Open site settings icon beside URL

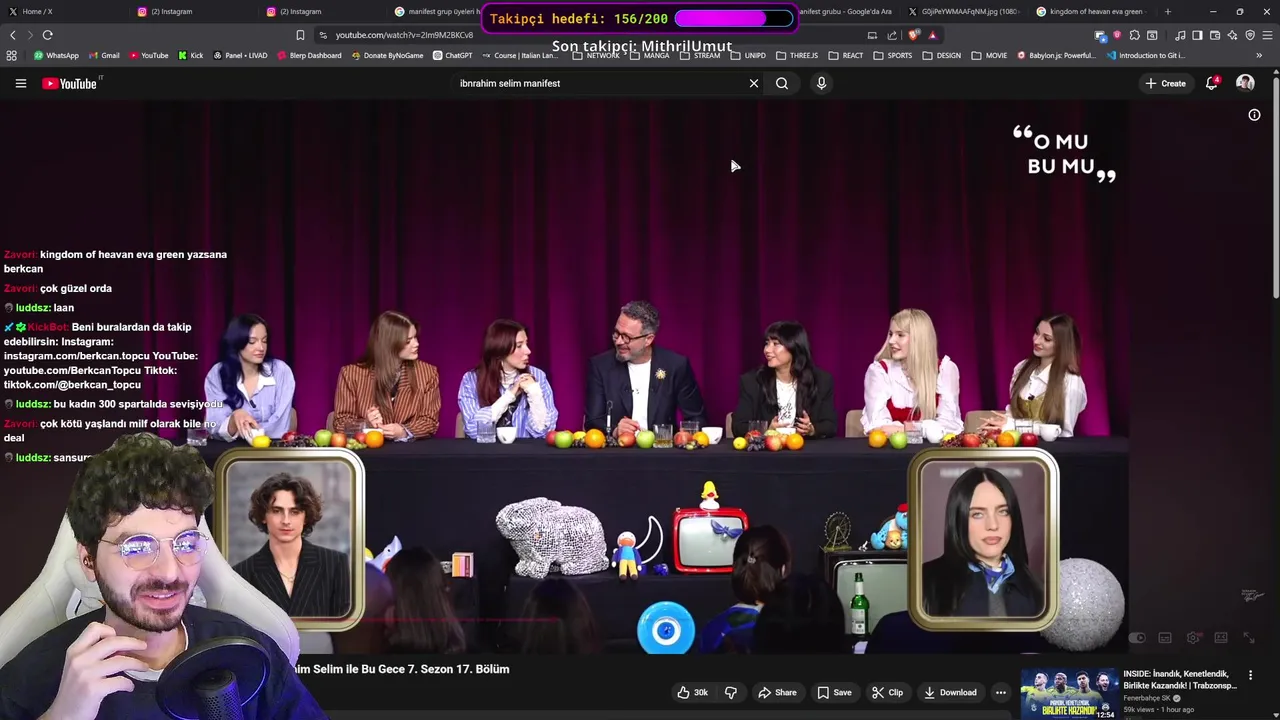coord(323,35)
